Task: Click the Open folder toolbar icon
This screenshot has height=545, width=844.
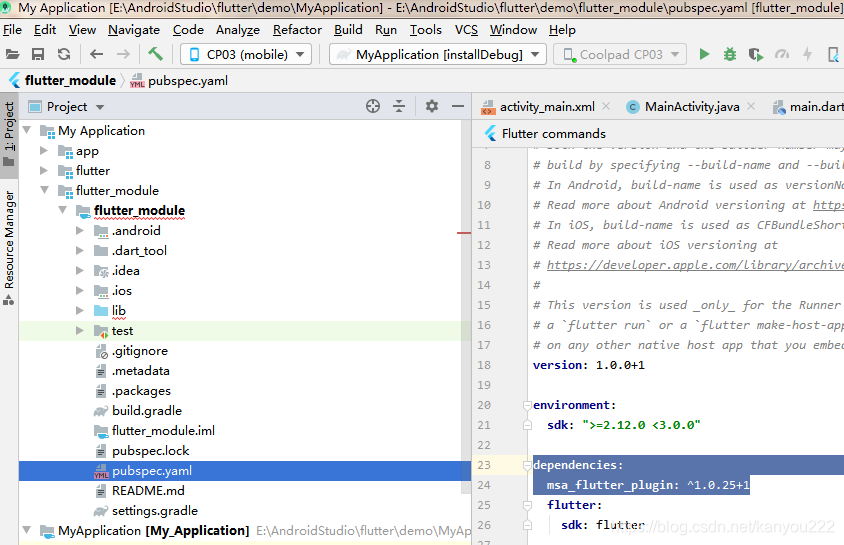Action: (12, 54)
